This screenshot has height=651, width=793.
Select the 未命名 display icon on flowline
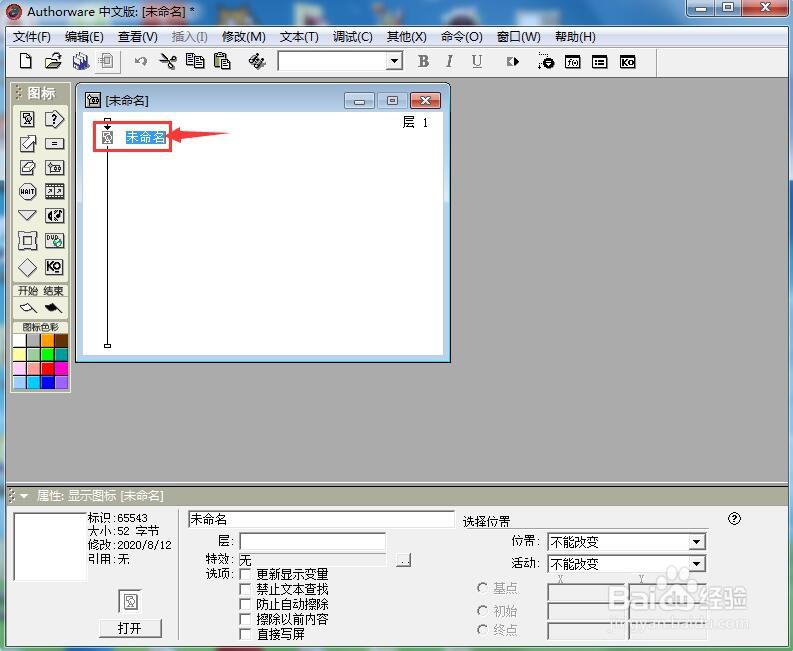(107, 137)
